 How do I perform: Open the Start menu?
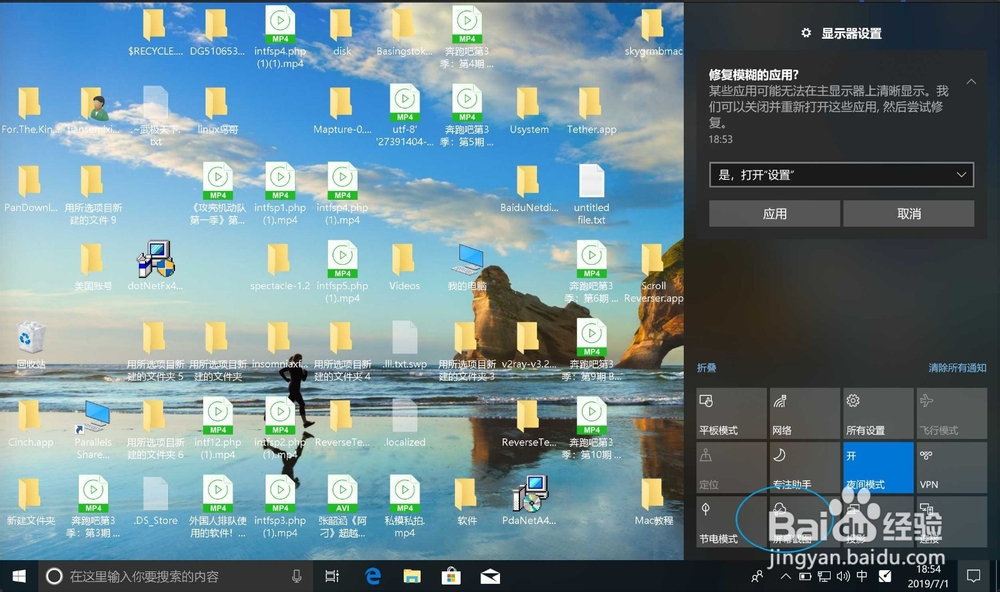[17, 576]
